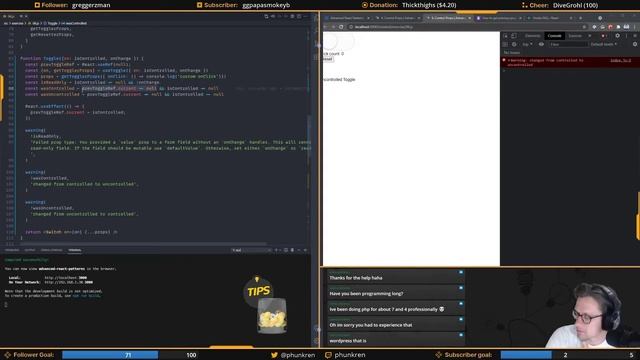The width and height of the screenshot is (640, 360).
Task: Open DevTools settings gear in tab bar
Action: tap(618, 36)
